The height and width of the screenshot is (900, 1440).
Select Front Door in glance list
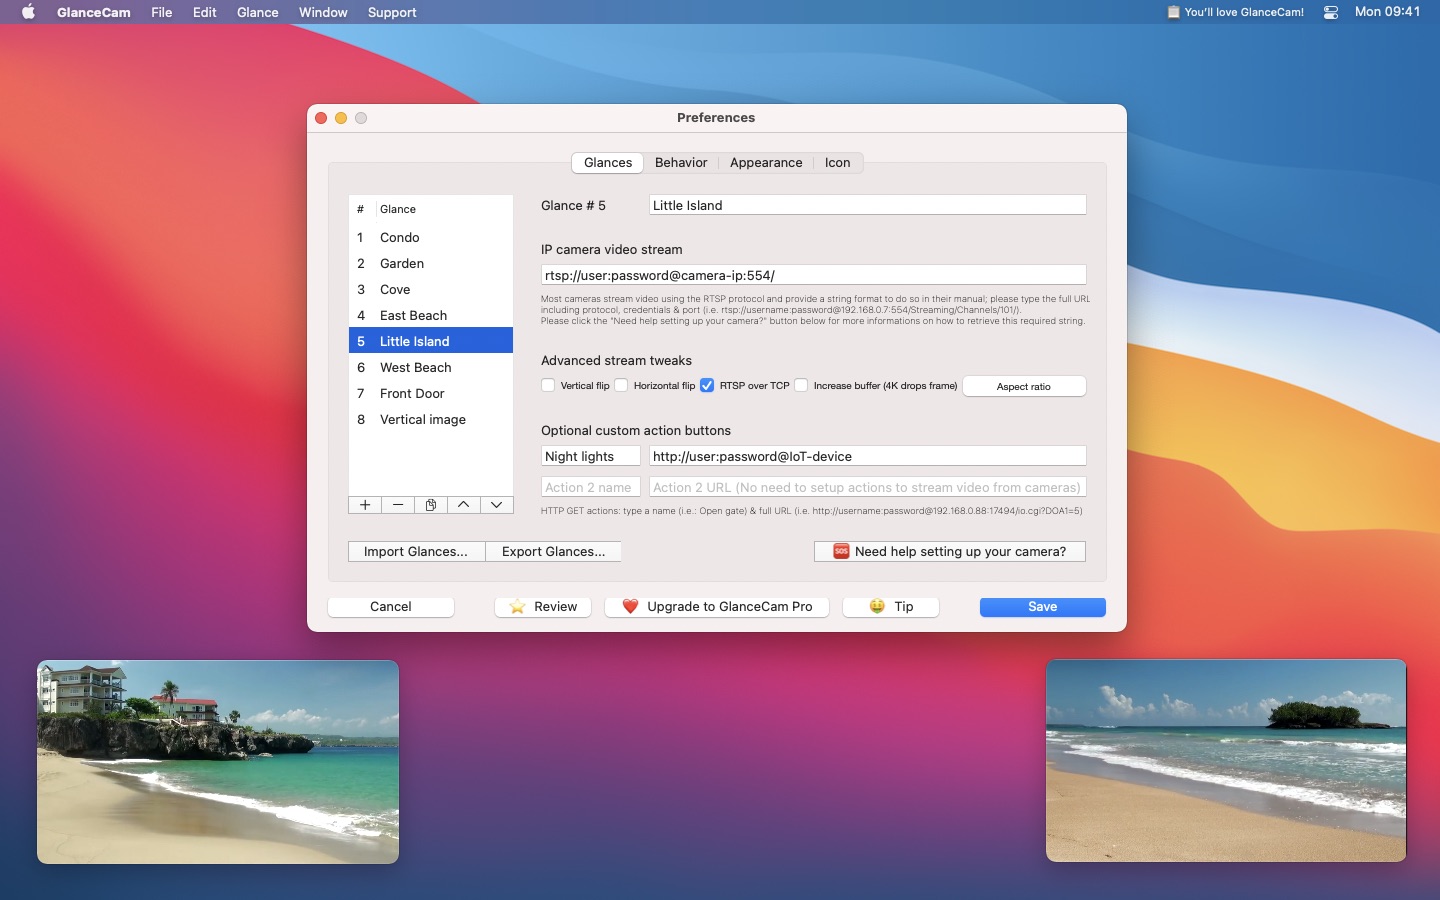coord(431,393)
